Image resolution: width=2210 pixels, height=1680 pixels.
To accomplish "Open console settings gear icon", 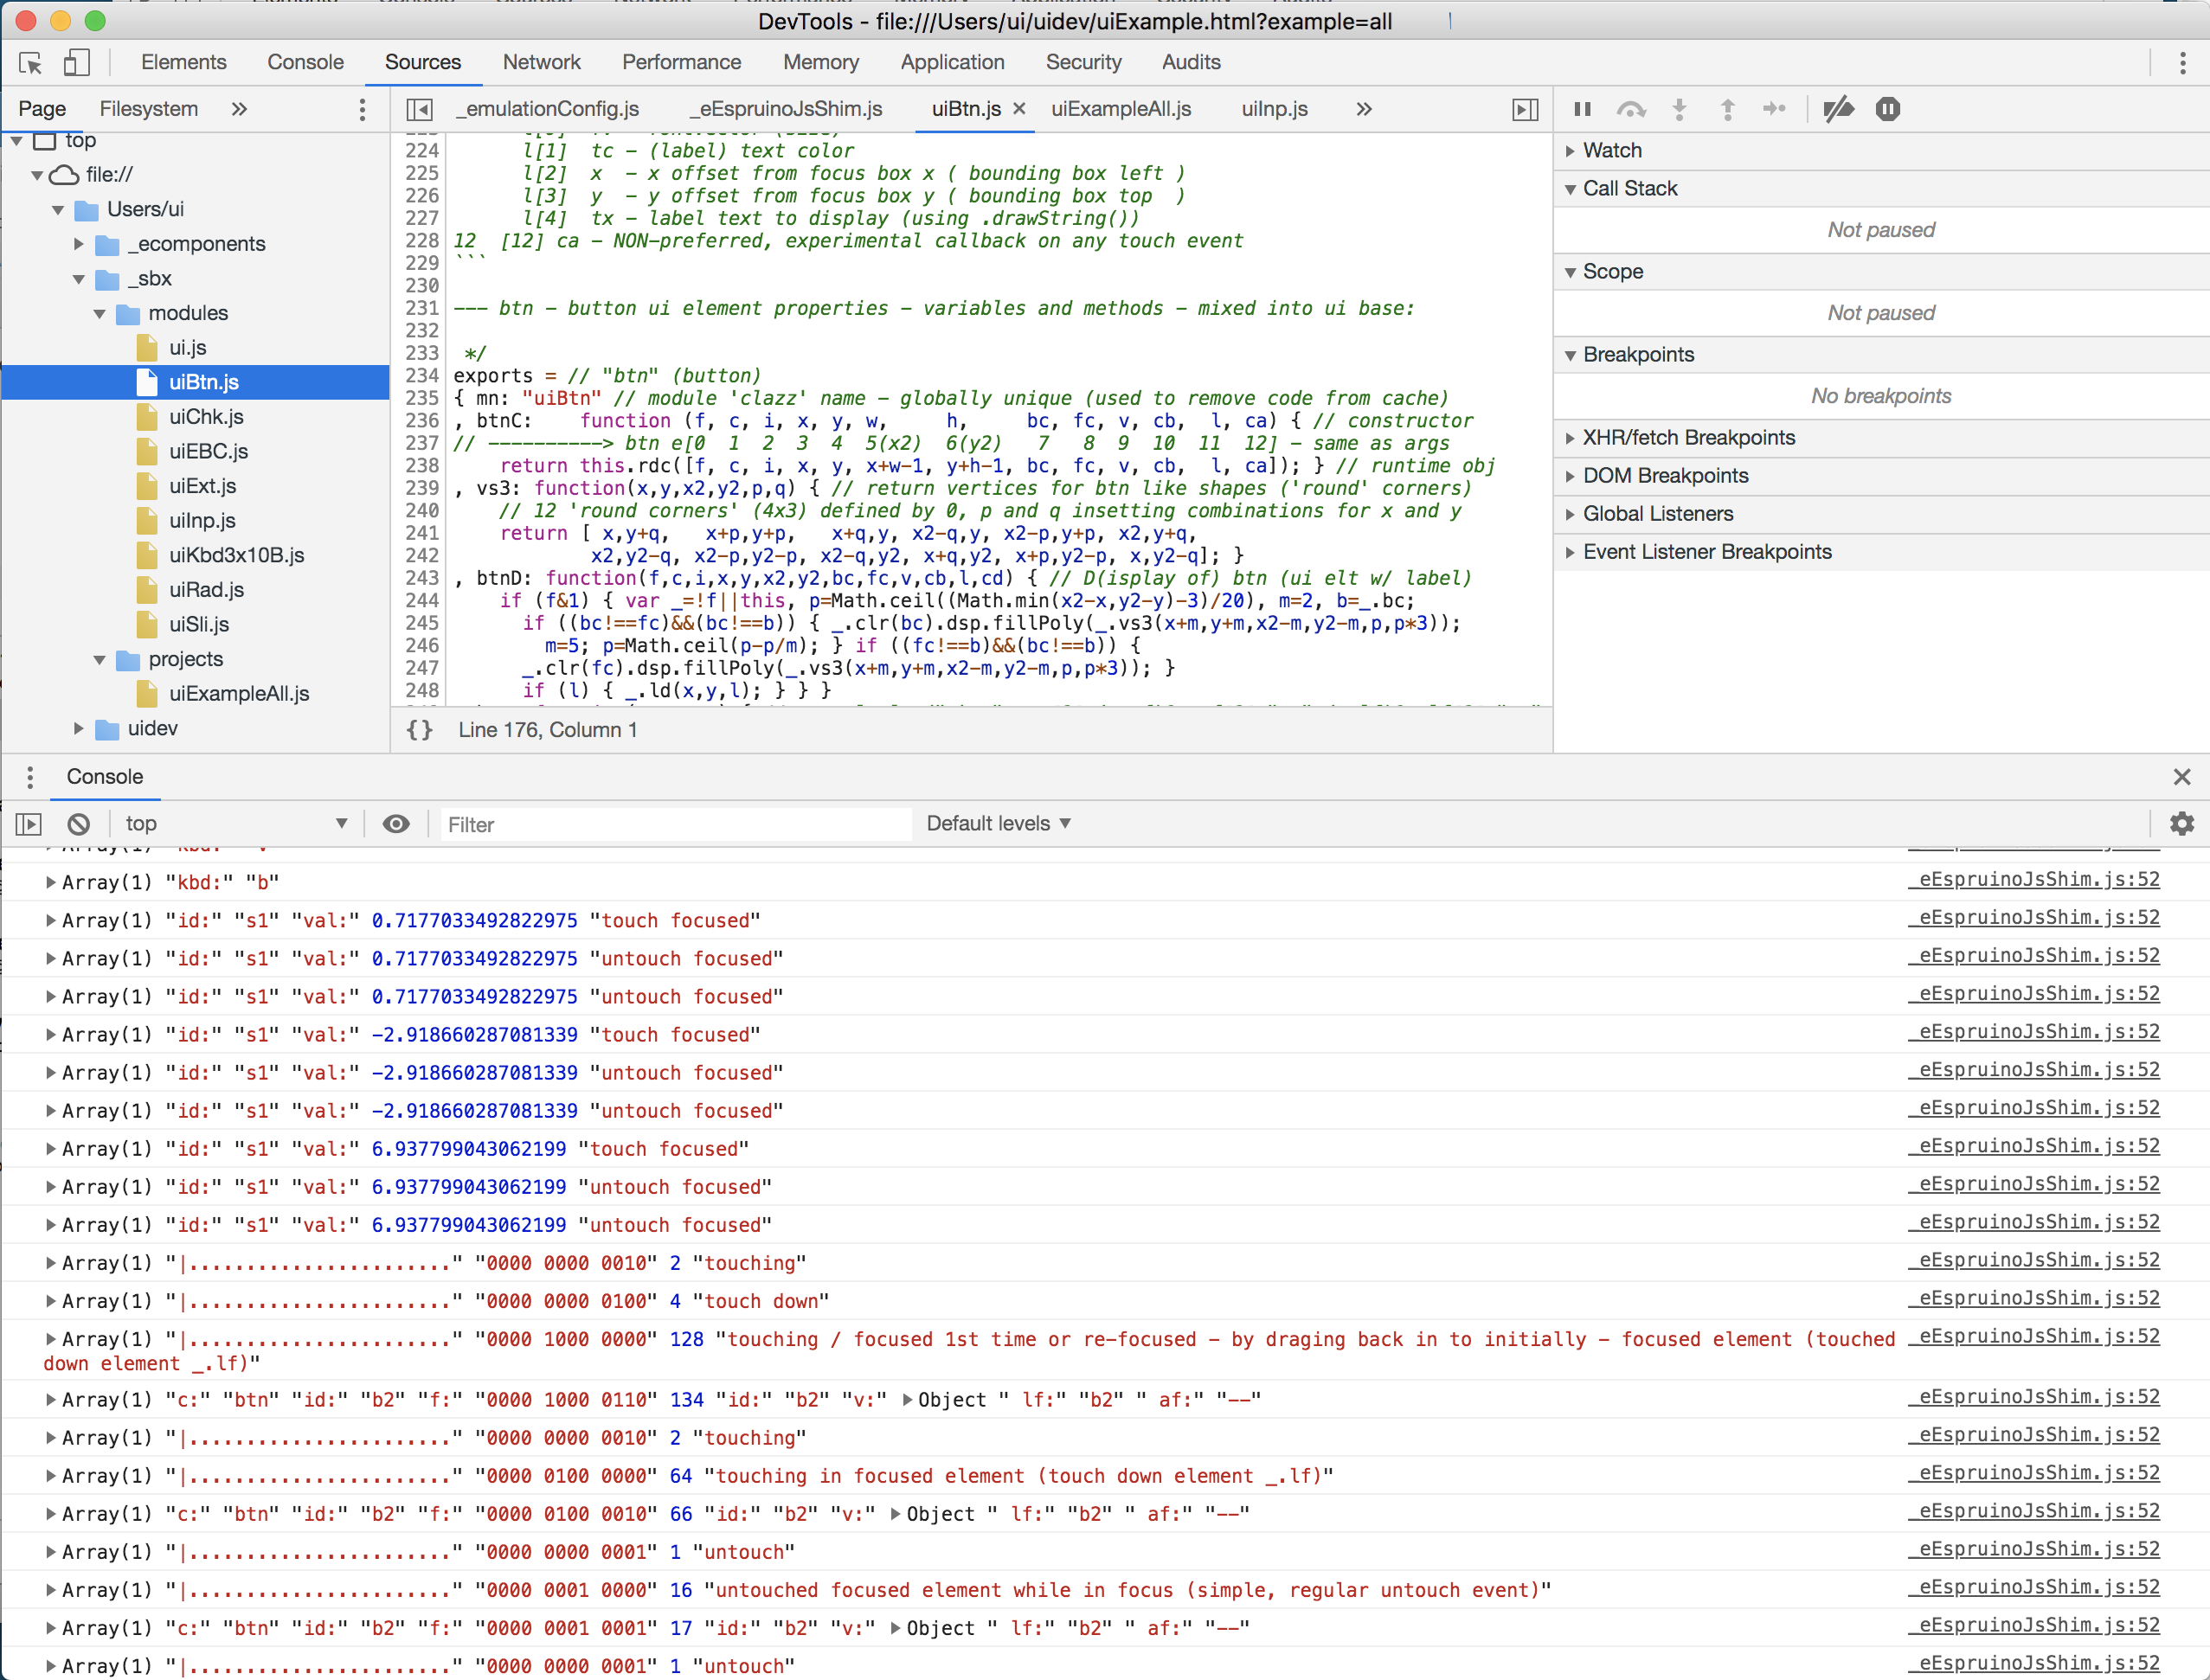I will pos(2181,824).
